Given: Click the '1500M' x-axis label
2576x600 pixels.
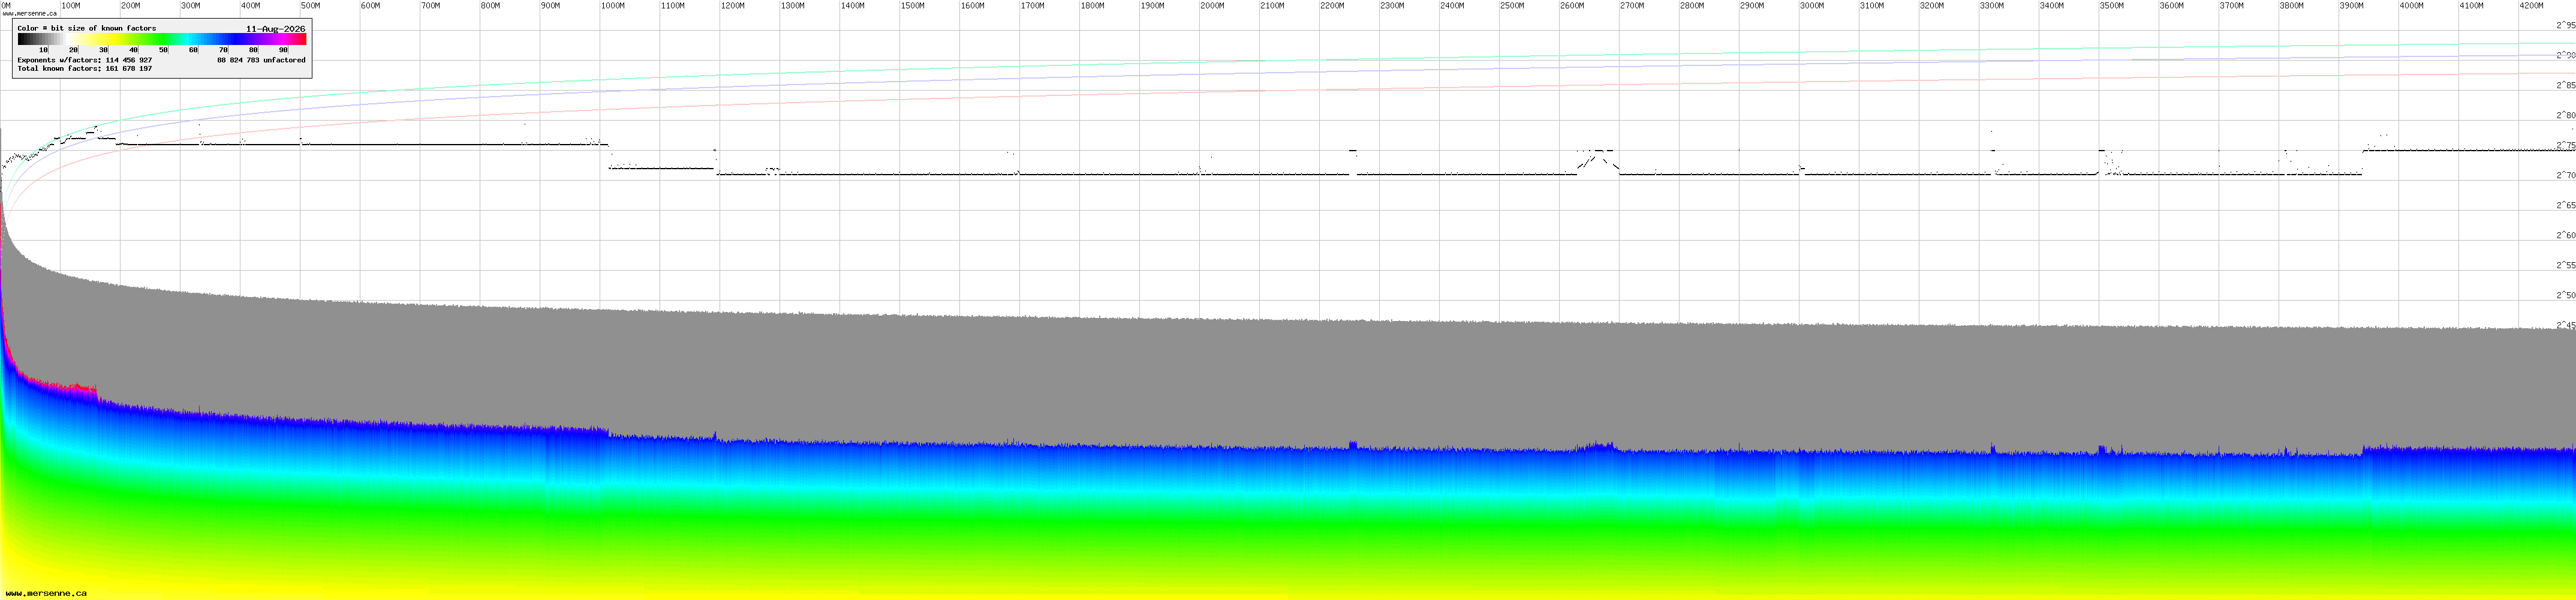Looking at the screenshot, I should point(913,6).
